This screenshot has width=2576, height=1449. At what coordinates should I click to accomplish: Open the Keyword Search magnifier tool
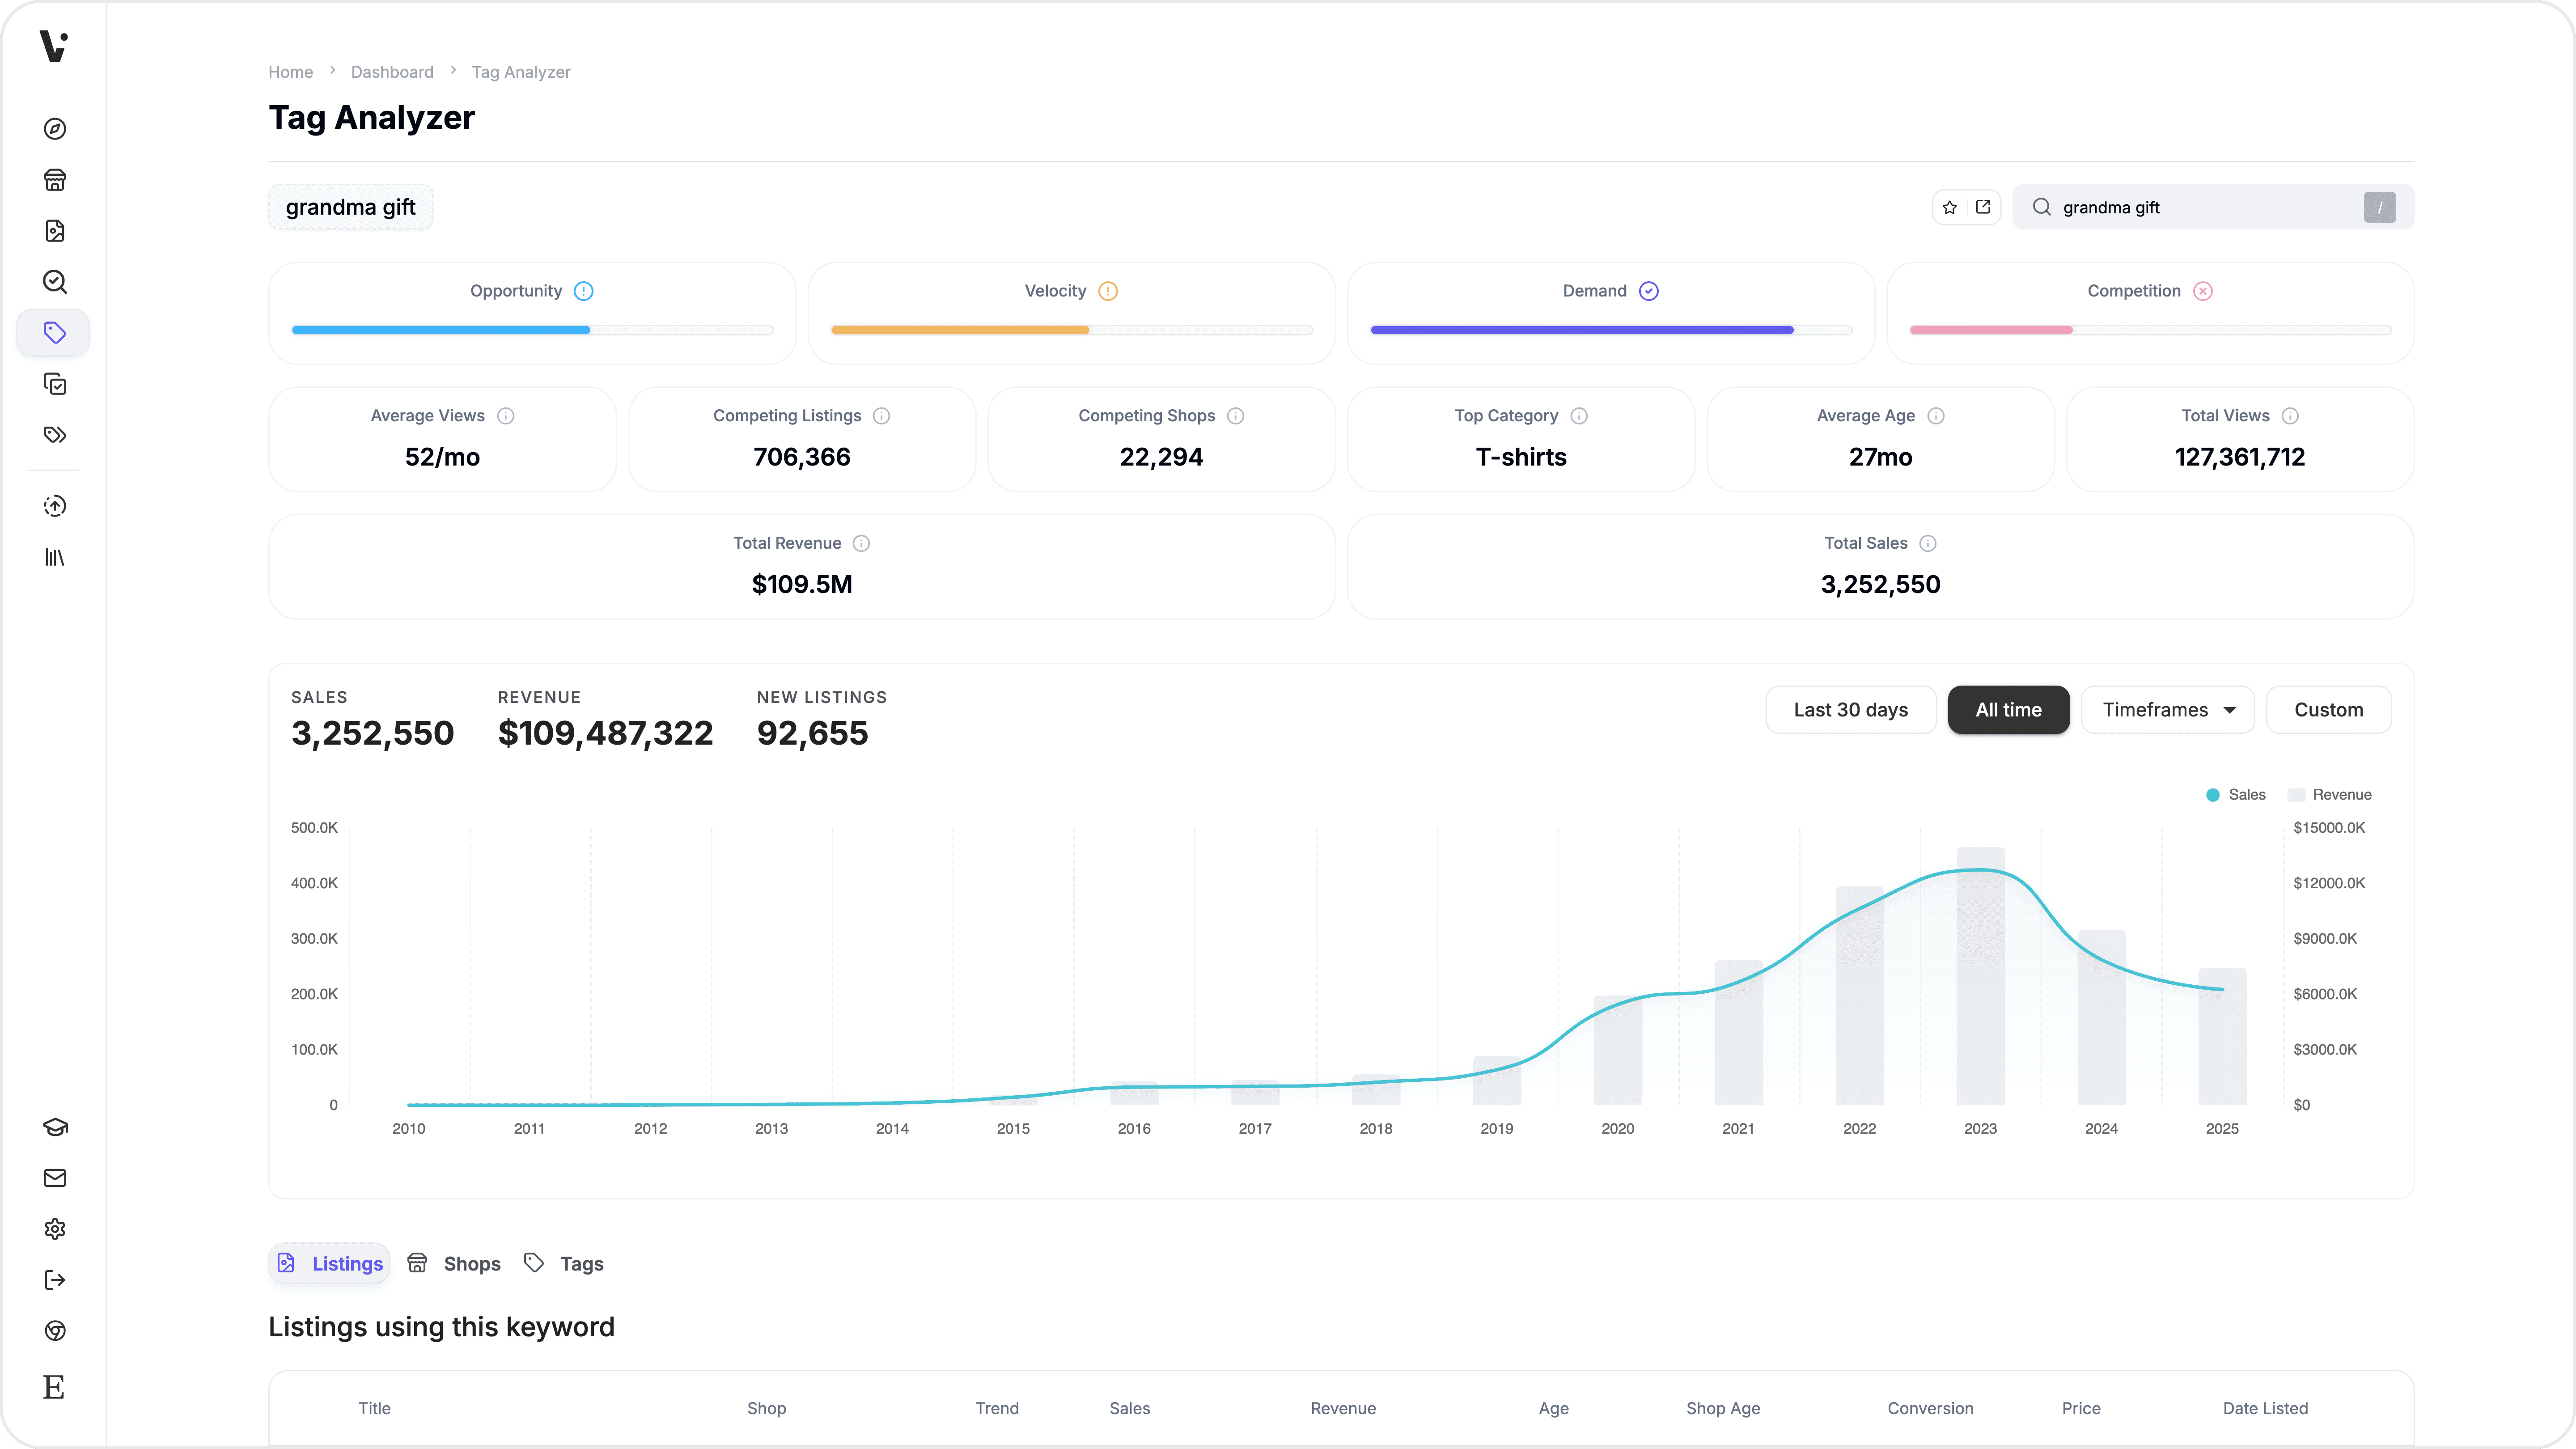(x=55, y=281)
